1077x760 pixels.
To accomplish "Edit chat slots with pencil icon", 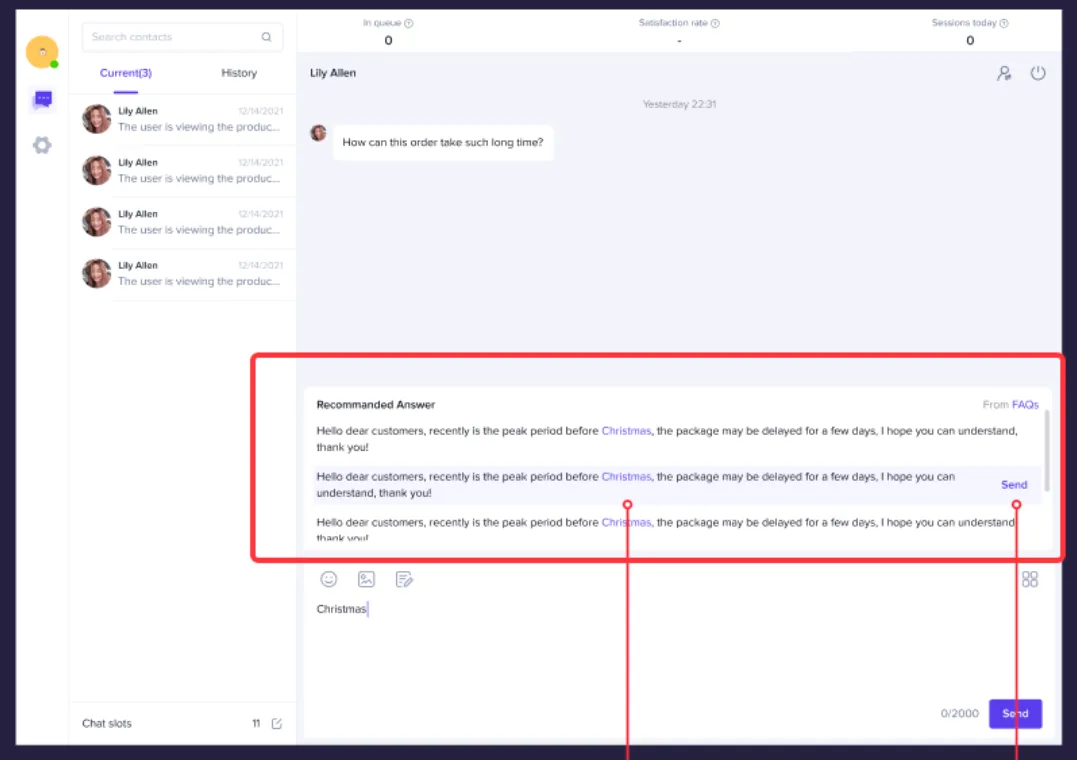I will click(277, 724).
